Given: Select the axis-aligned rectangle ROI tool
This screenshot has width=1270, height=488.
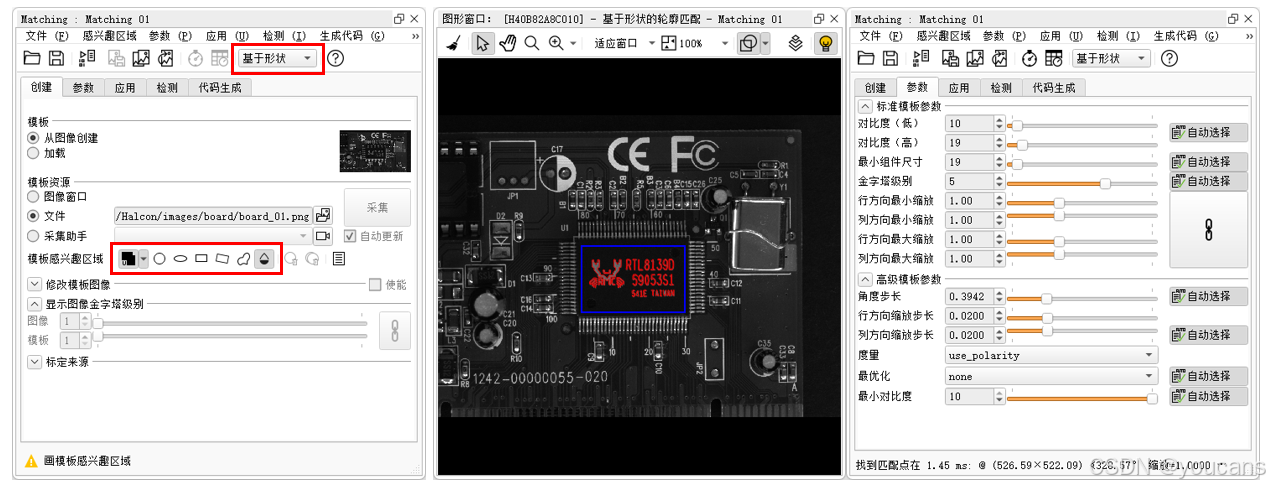Looking at the screenshot, I should (x=201, y=258).
